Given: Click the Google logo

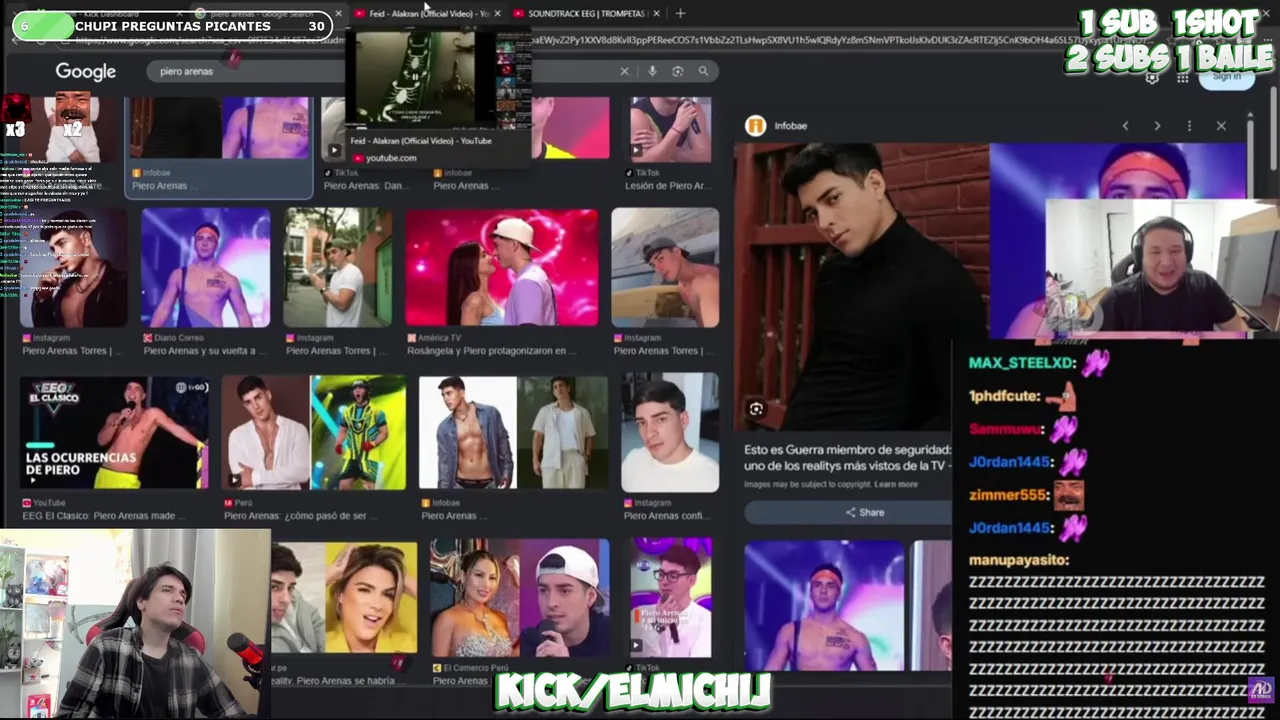Looking at the screenshot, I should 86,71.
